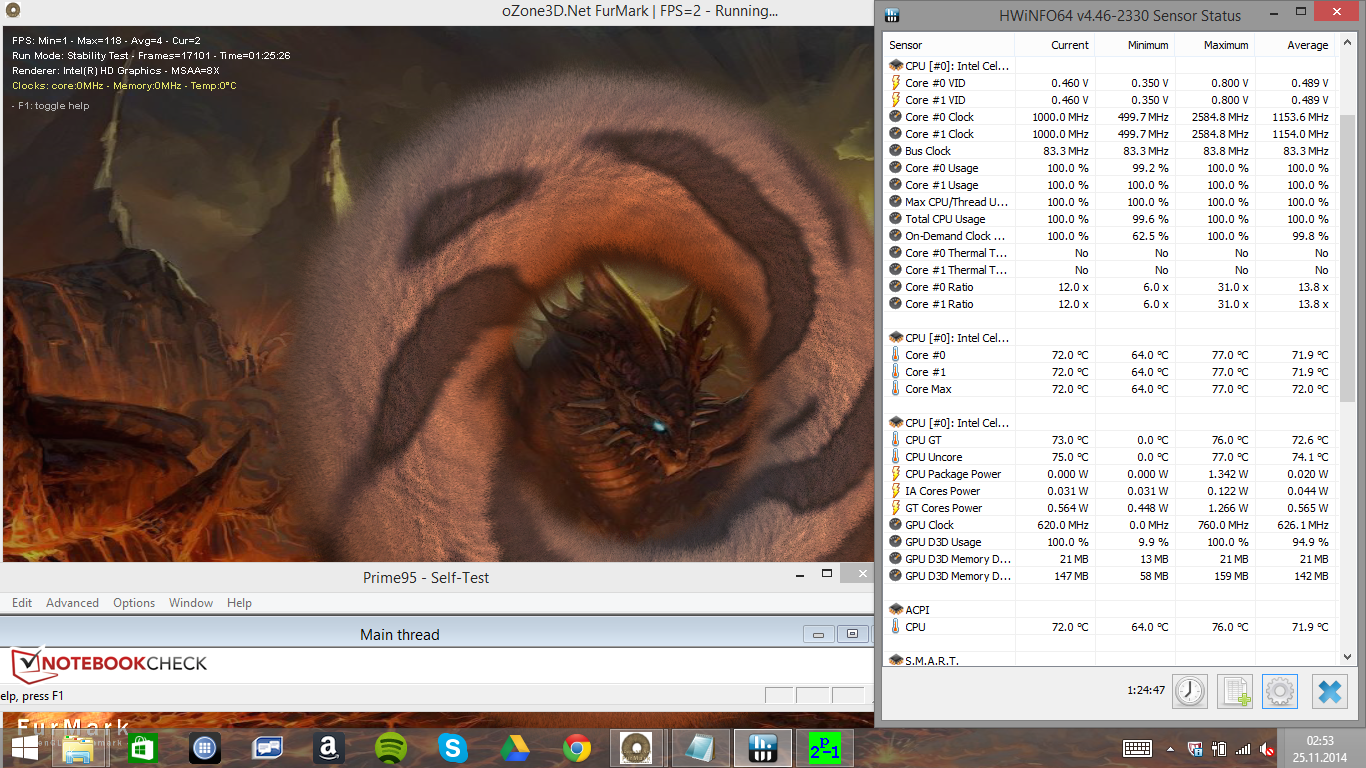Click the 1:24:47 elapsed time in HWiNFO
1366x768 pixels.
[1146, 690]
